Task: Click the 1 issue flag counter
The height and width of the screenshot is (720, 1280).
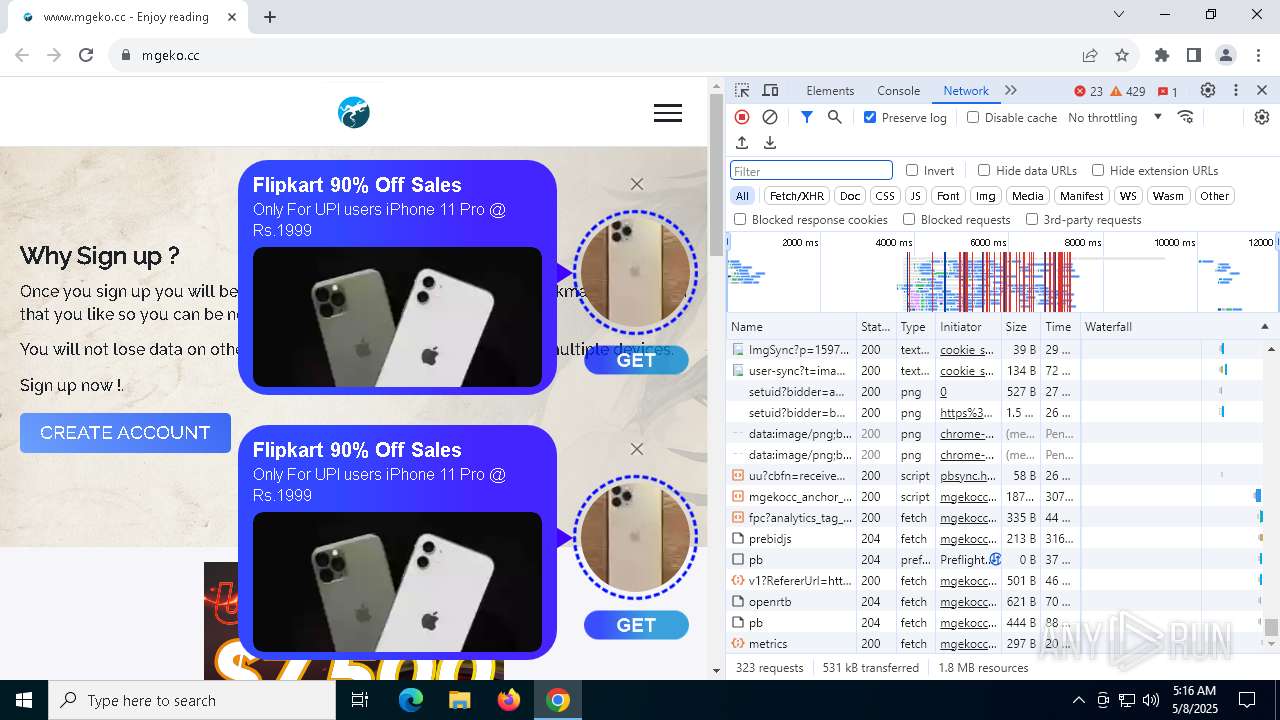Action: (1167, 91)
